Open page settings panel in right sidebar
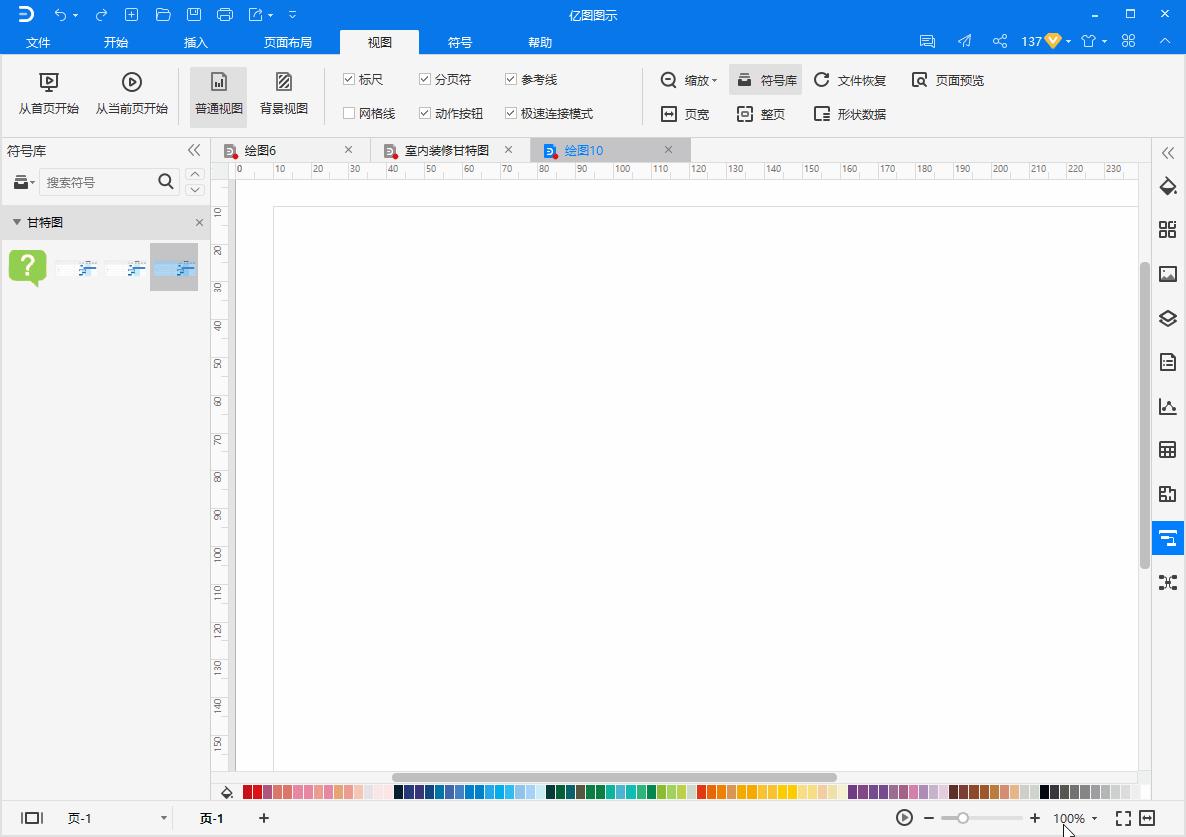 tap(1168, 362)
